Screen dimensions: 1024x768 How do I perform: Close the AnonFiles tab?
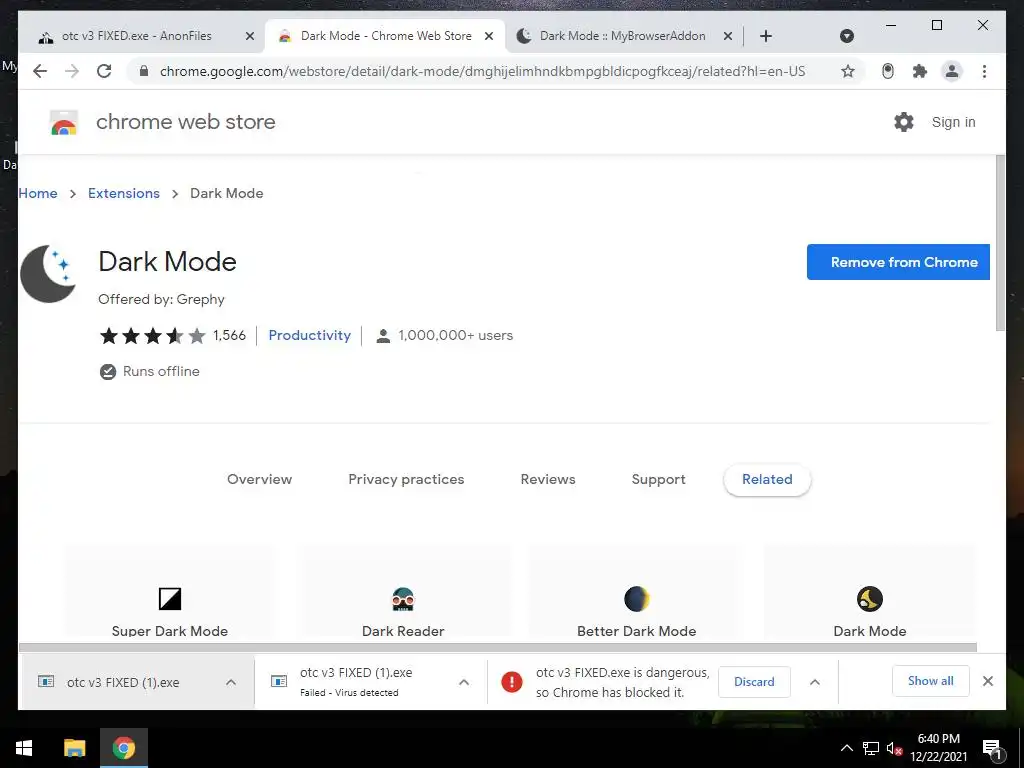(249, 37)
